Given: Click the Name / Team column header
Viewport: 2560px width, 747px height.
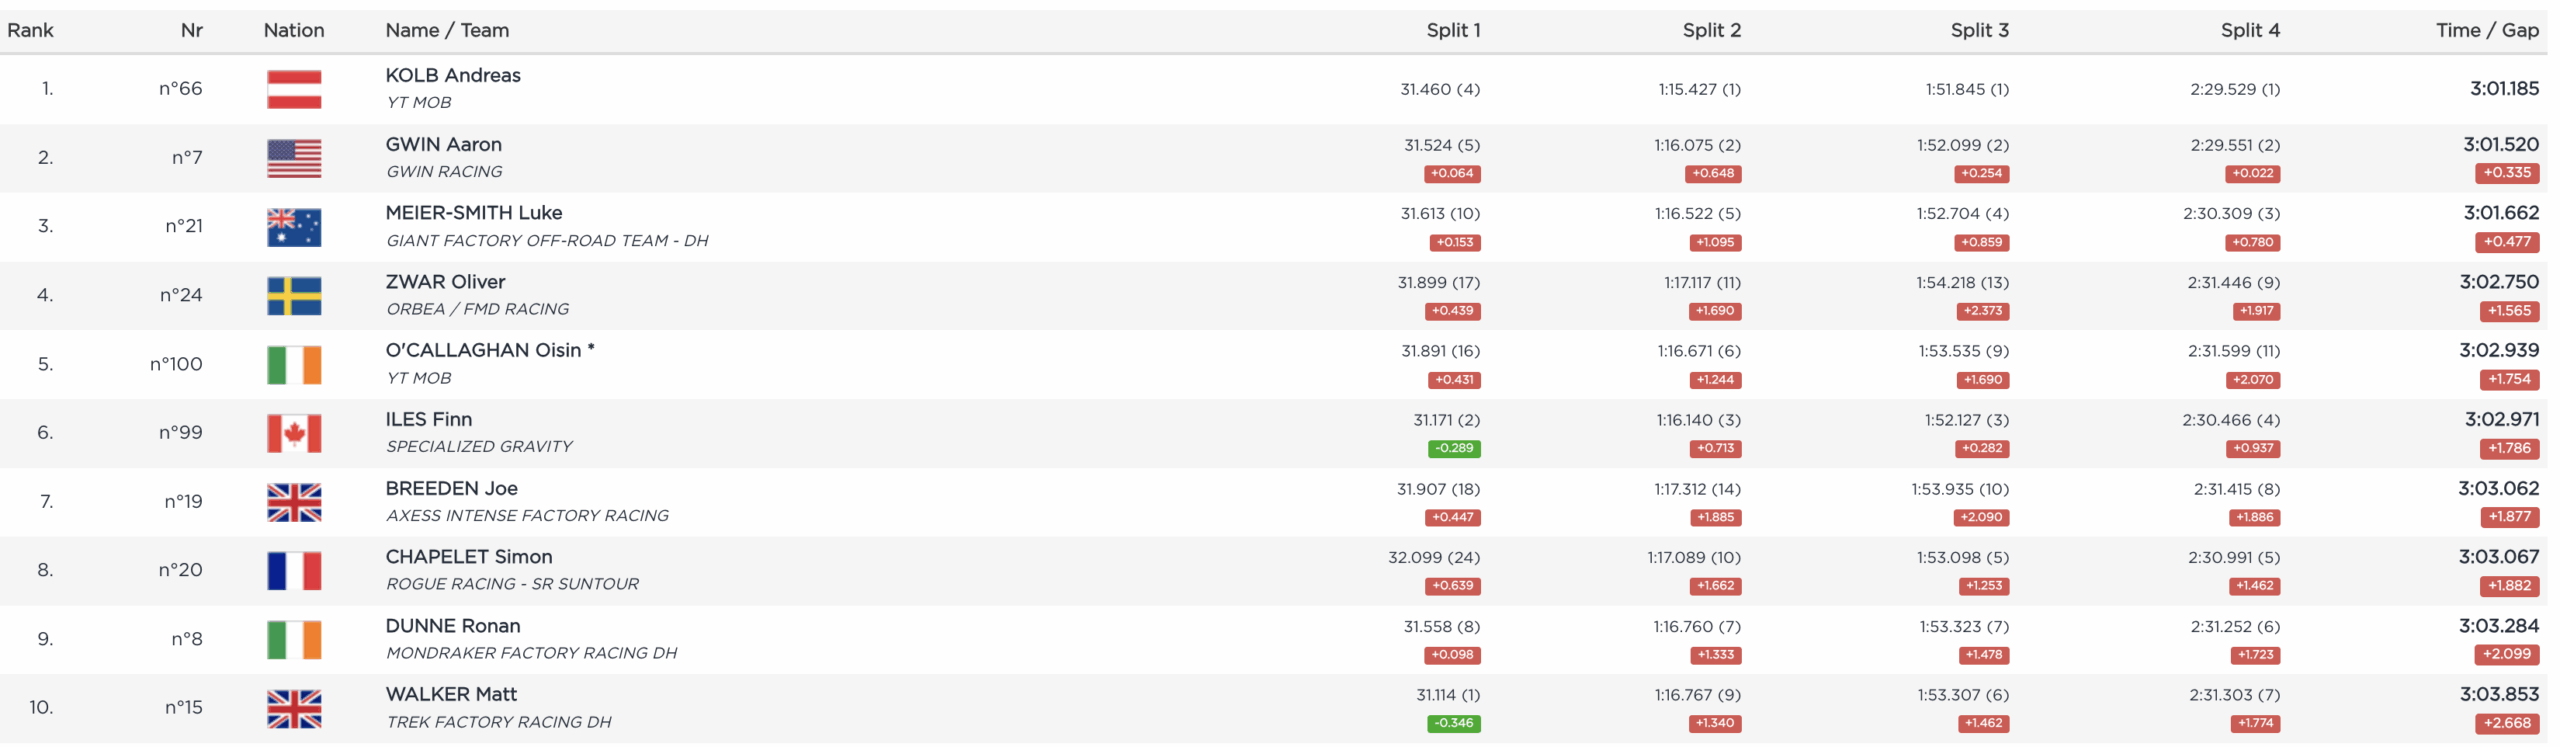Looking at the screenshot, I should [x=447, y=30].
